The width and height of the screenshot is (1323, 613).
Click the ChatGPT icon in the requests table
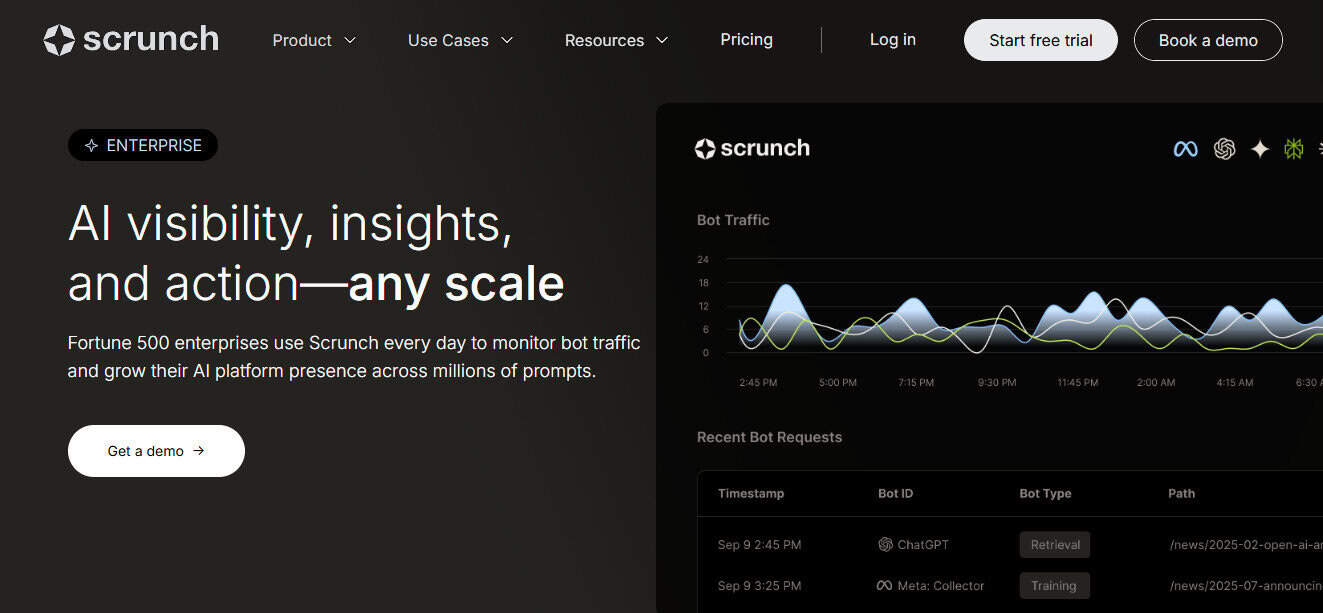pos(885,545)
